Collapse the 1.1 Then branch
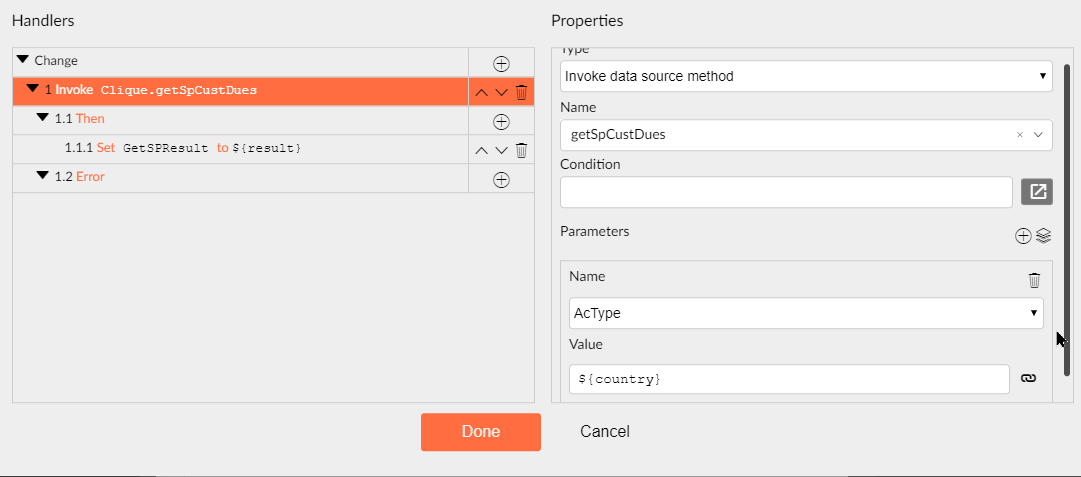 (x=42, y=118)
